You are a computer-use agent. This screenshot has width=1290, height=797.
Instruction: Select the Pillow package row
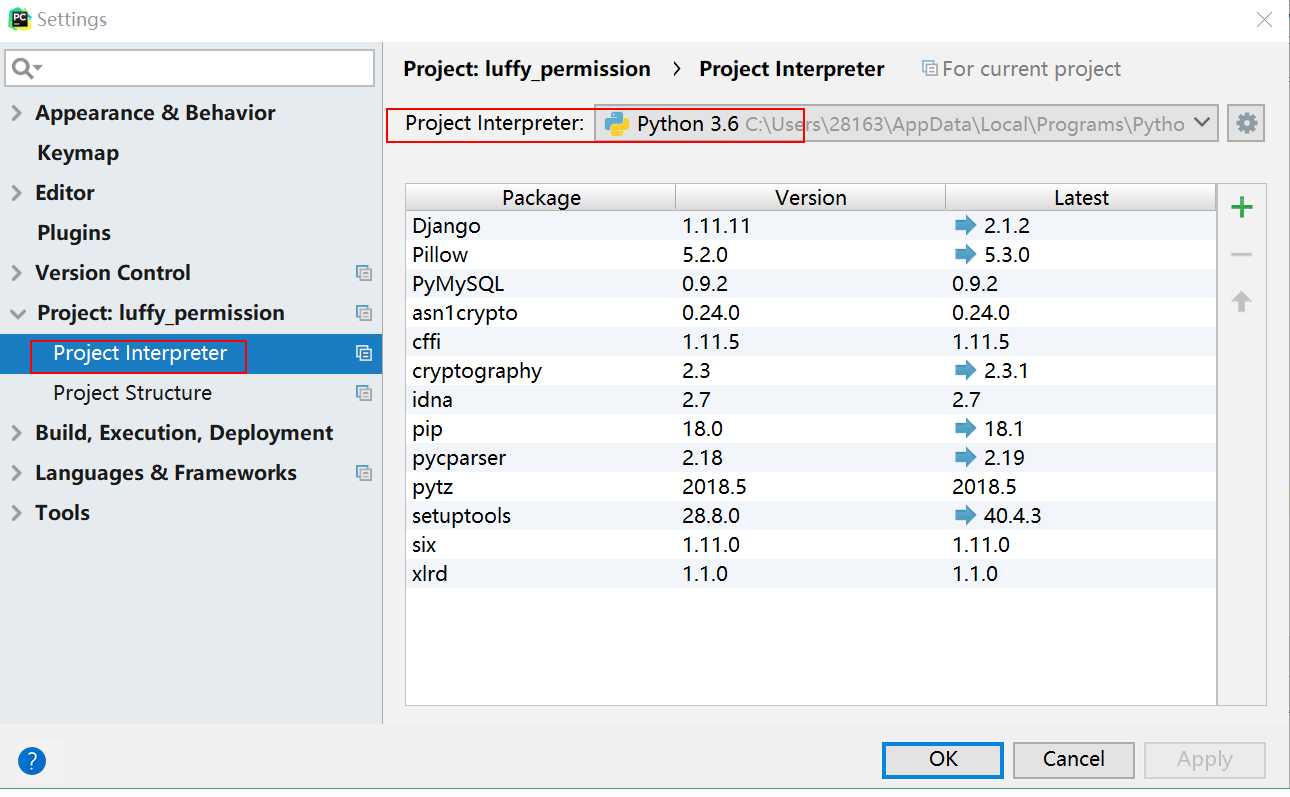[x=811, y=255]
